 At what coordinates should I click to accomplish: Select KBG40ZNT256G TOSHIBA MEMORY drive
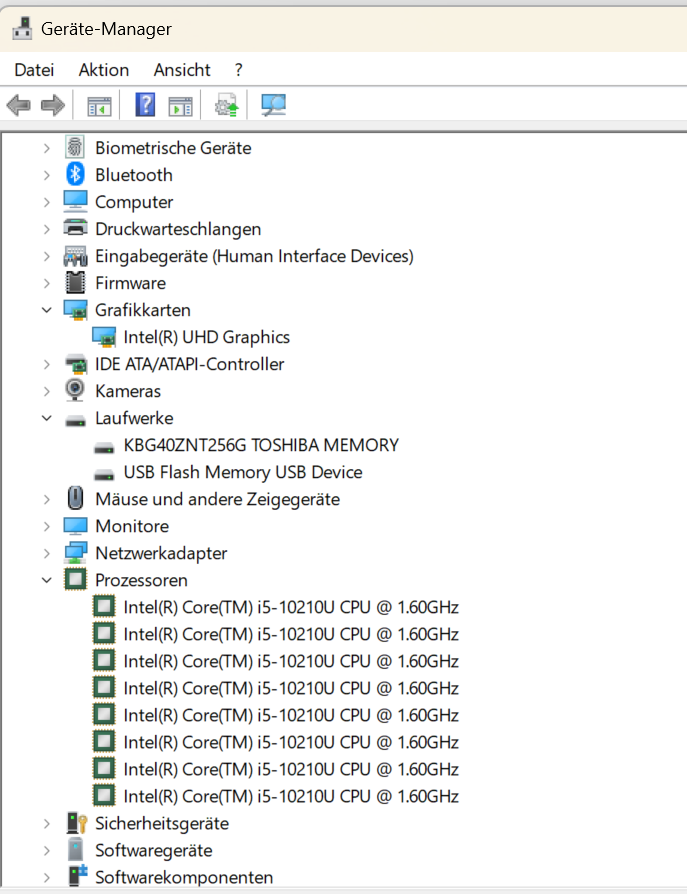point(261,445)
